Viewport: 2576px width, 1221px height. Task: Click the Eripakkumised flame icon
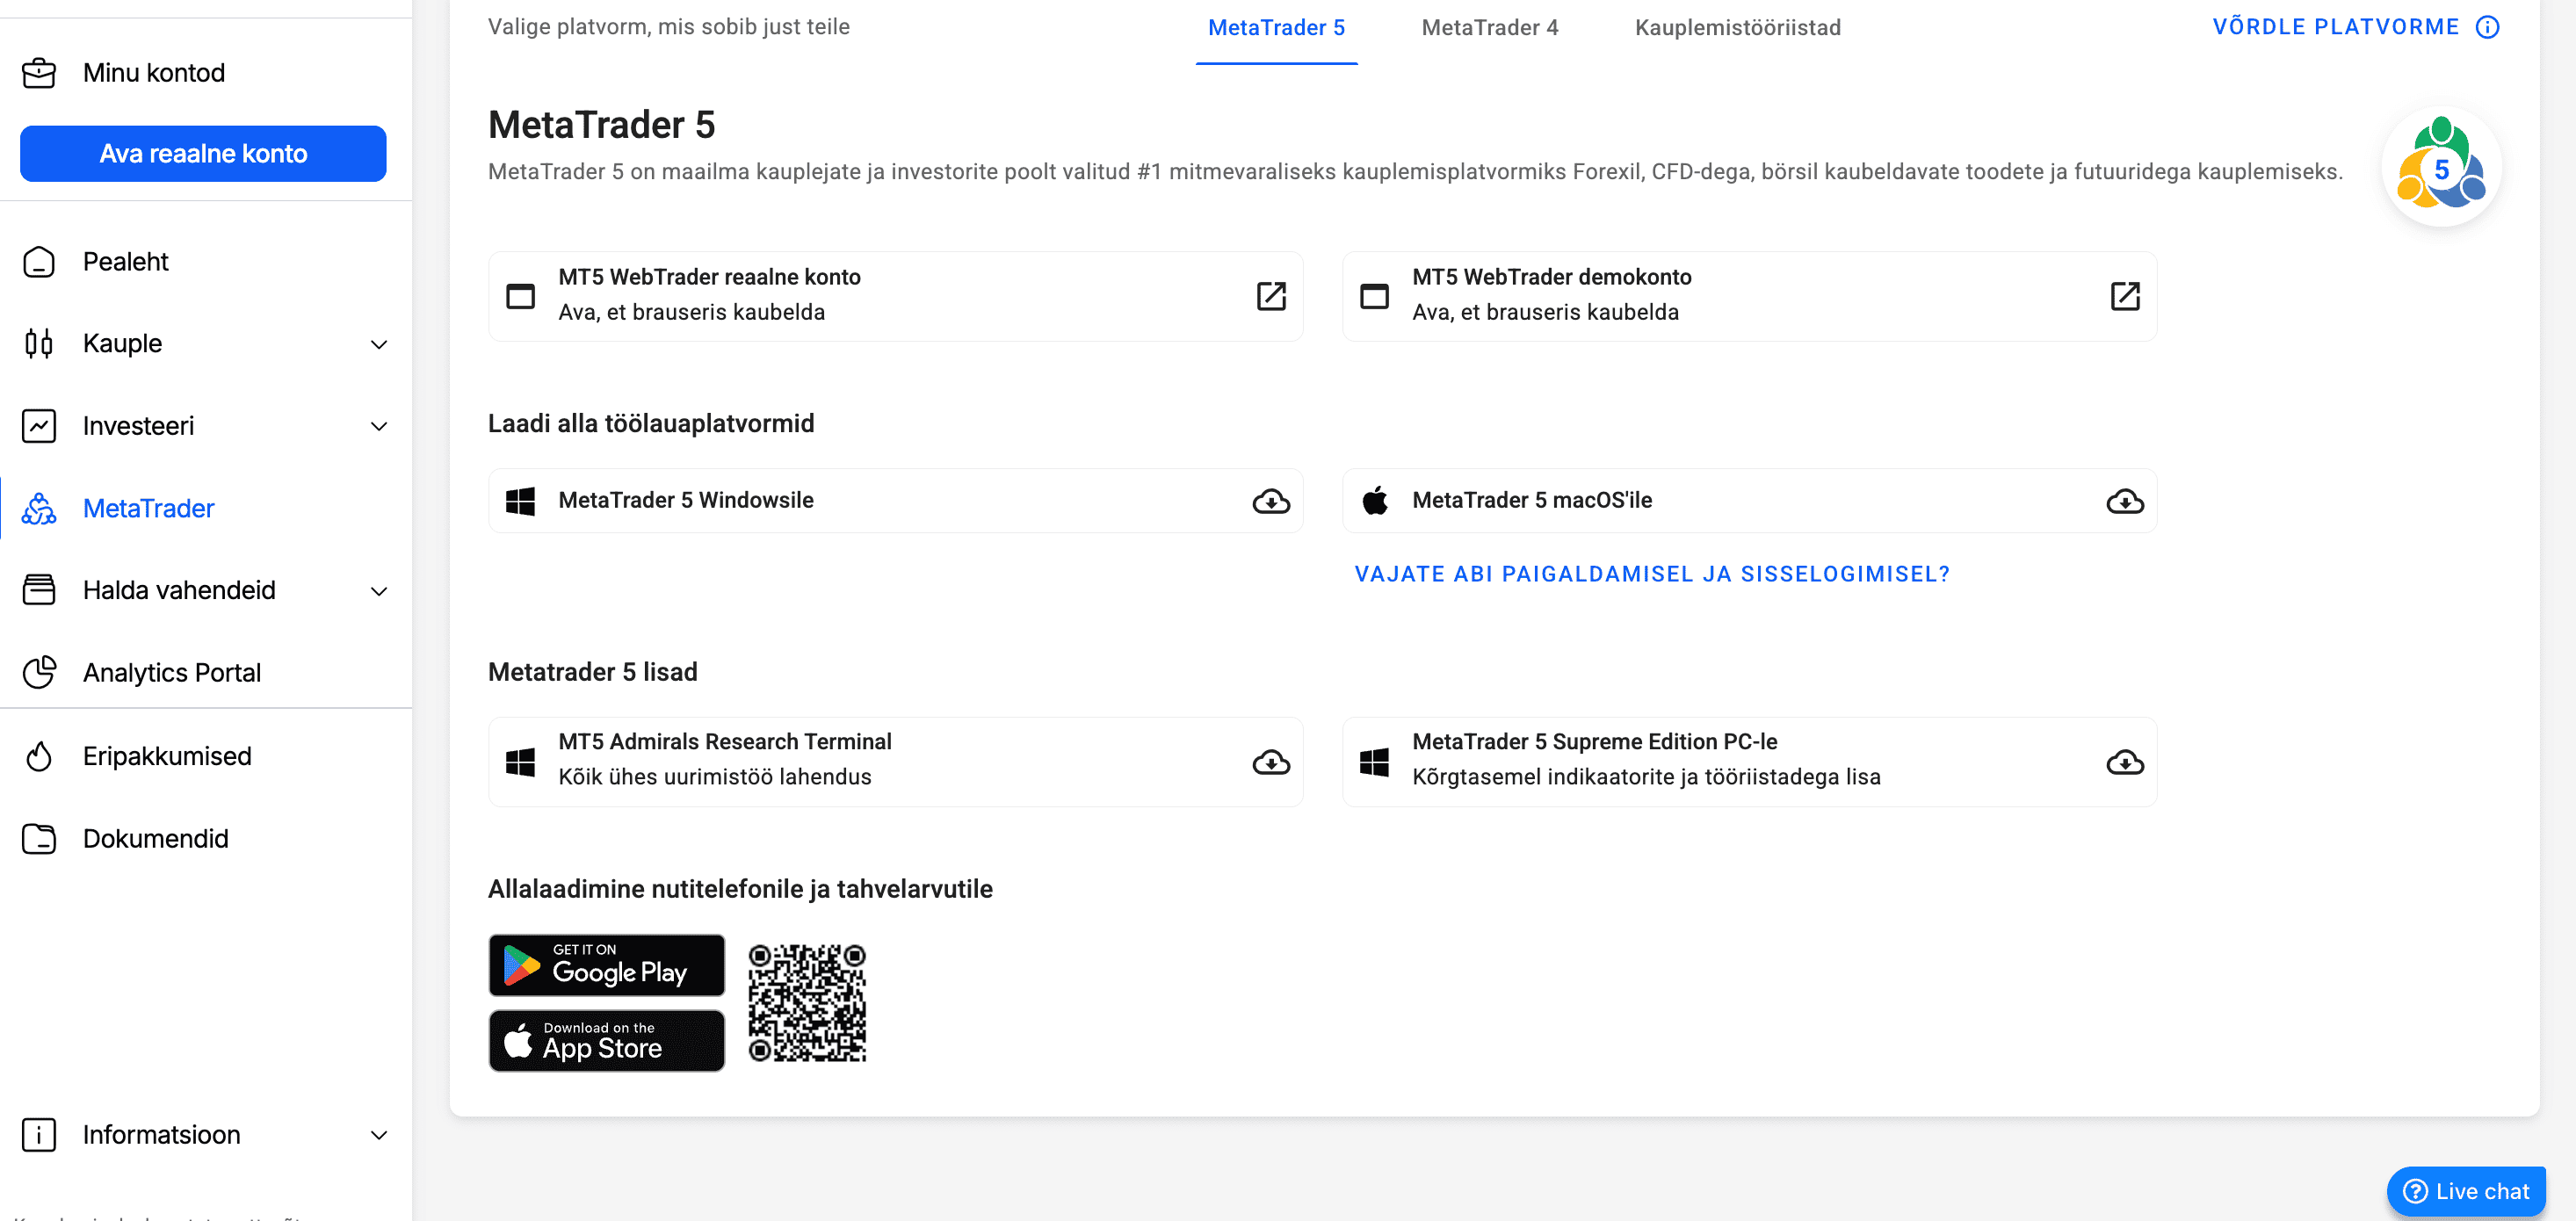(x=39, y=757)
